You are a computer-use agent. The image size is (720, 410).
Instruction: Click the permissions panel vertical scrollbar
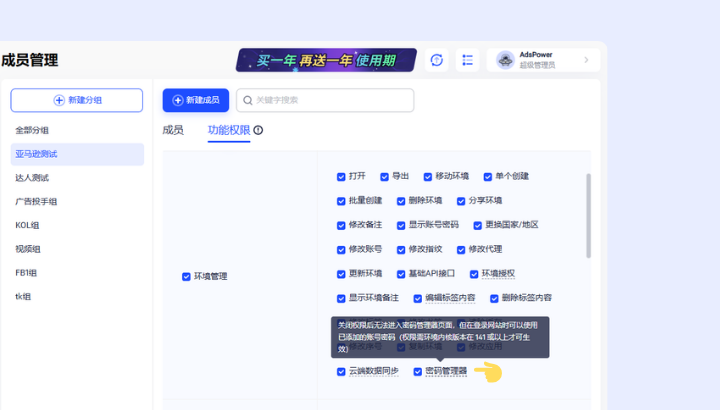588,216
